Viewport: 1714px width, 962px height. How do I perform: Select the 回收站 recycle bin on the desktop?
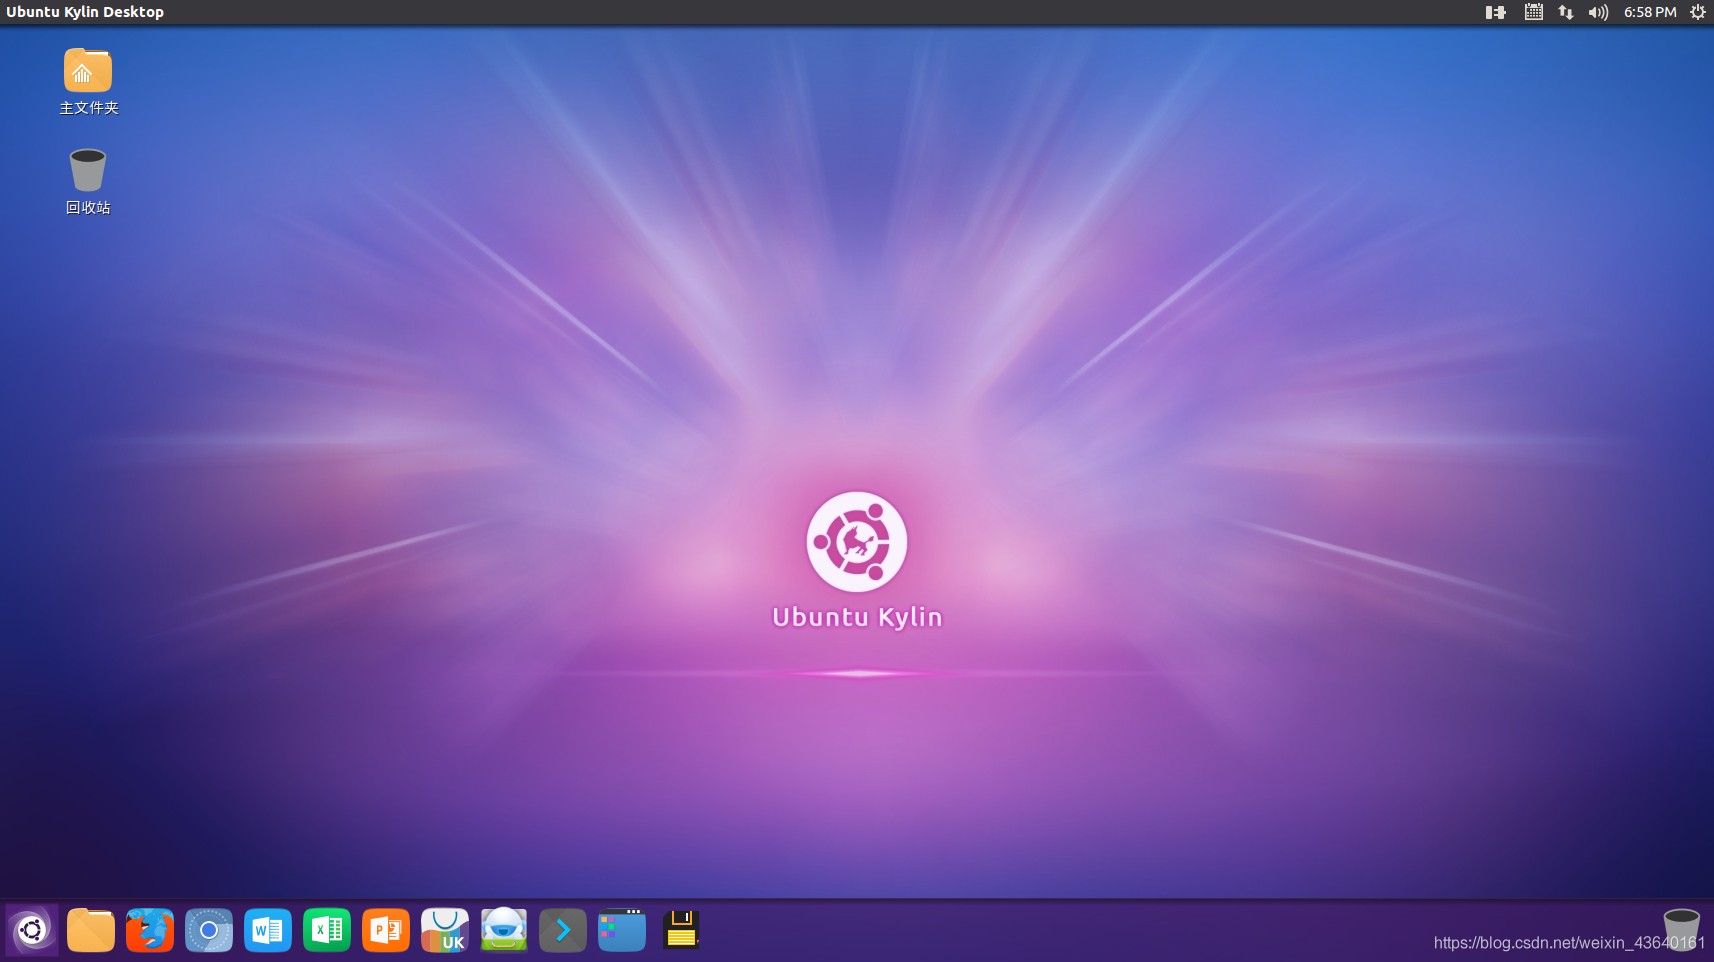coord(88,181)
